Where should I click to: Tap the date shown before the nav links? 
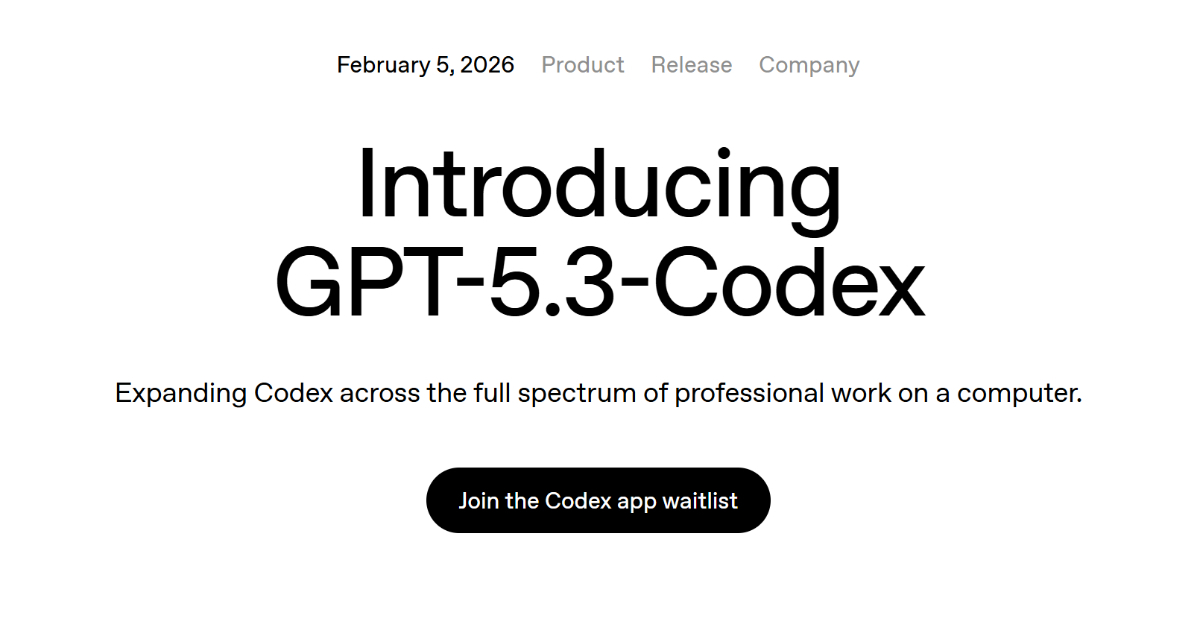point(424,65)
